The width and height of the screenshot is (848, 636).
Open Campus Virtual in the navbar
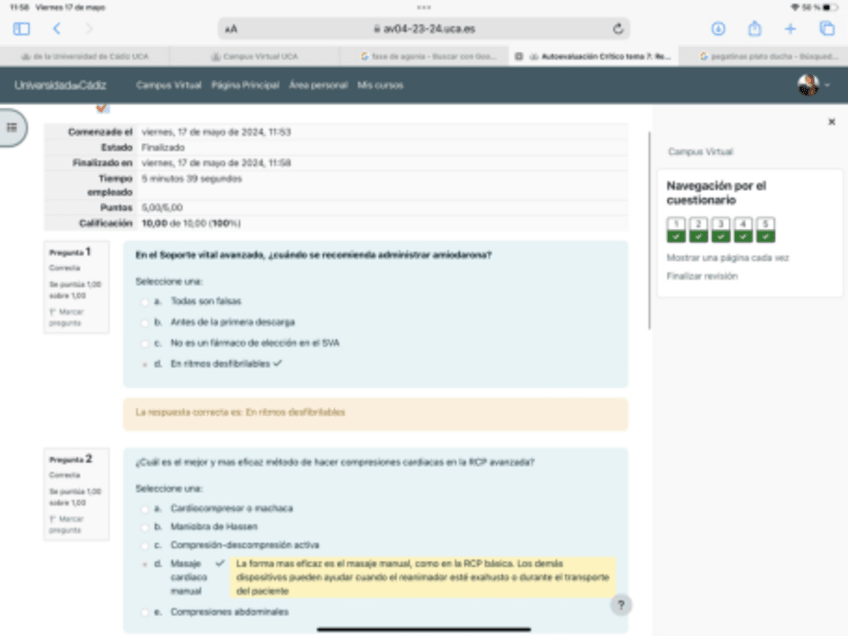pyautogui.click(x=169, y=85)
